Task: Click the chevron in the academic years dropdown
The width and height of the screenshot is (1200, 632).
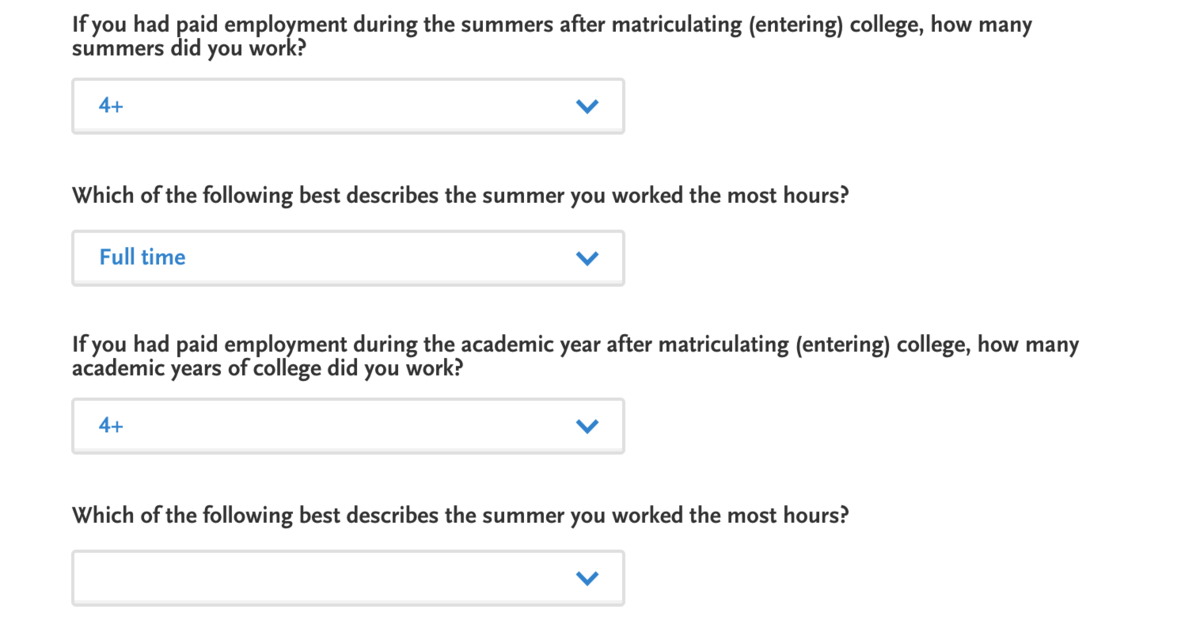Action: pyautogui.click(x=587, y=426)
